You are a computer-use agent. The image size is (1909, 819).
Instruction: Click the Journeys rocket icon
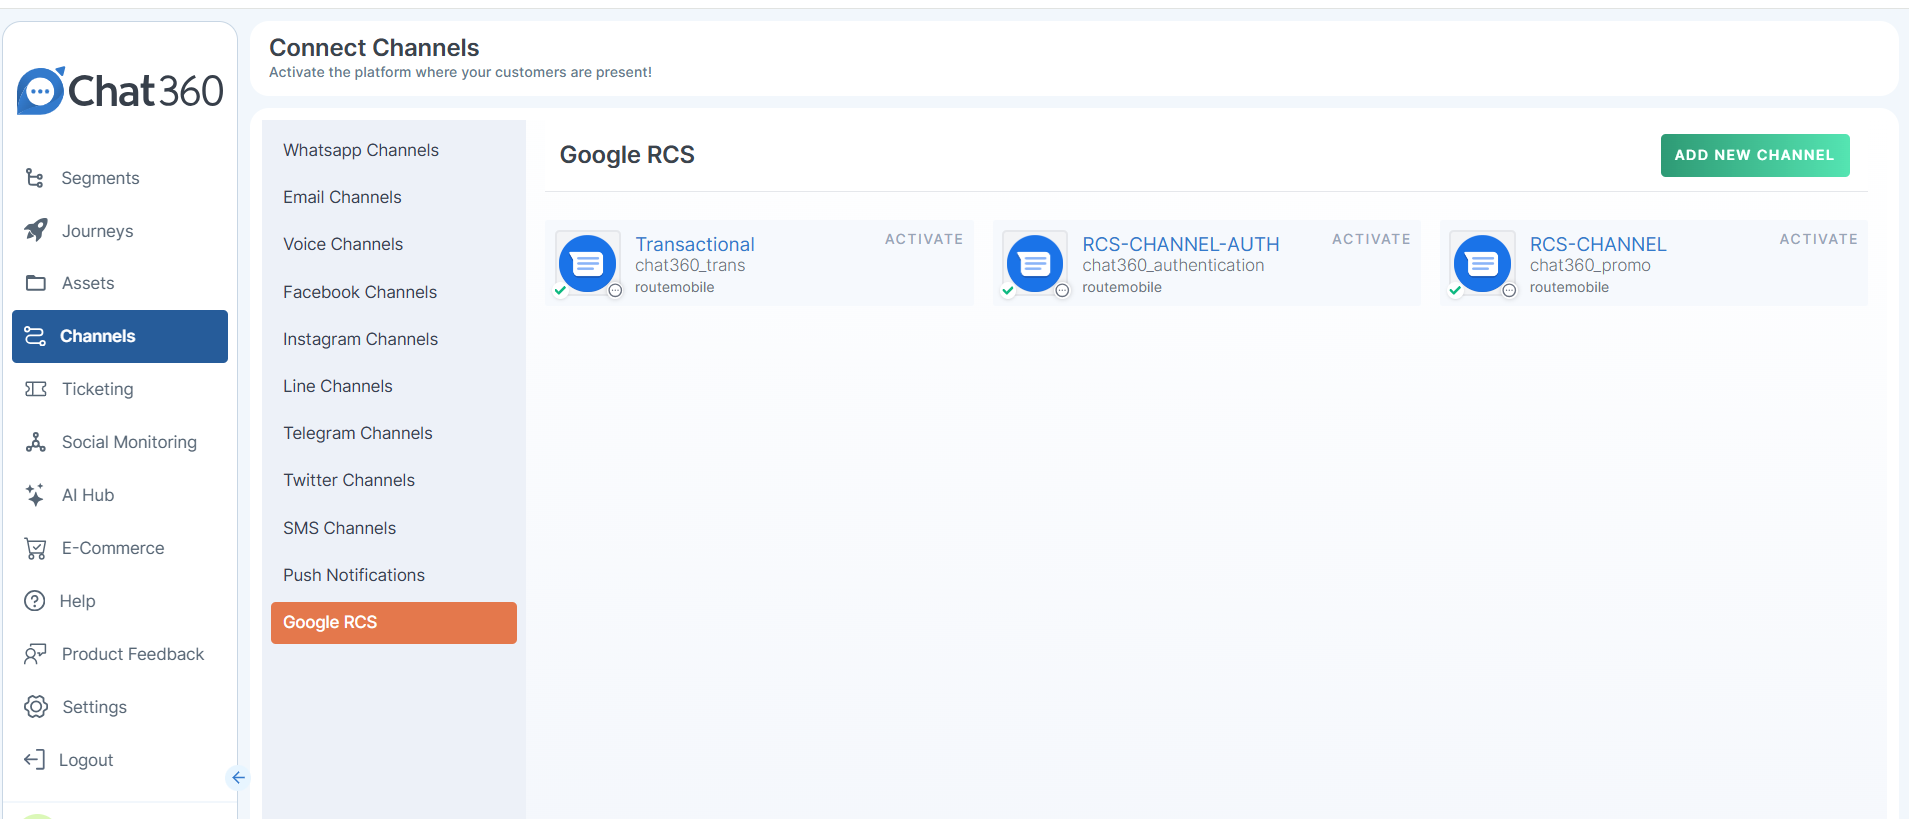tap(35, 231)
